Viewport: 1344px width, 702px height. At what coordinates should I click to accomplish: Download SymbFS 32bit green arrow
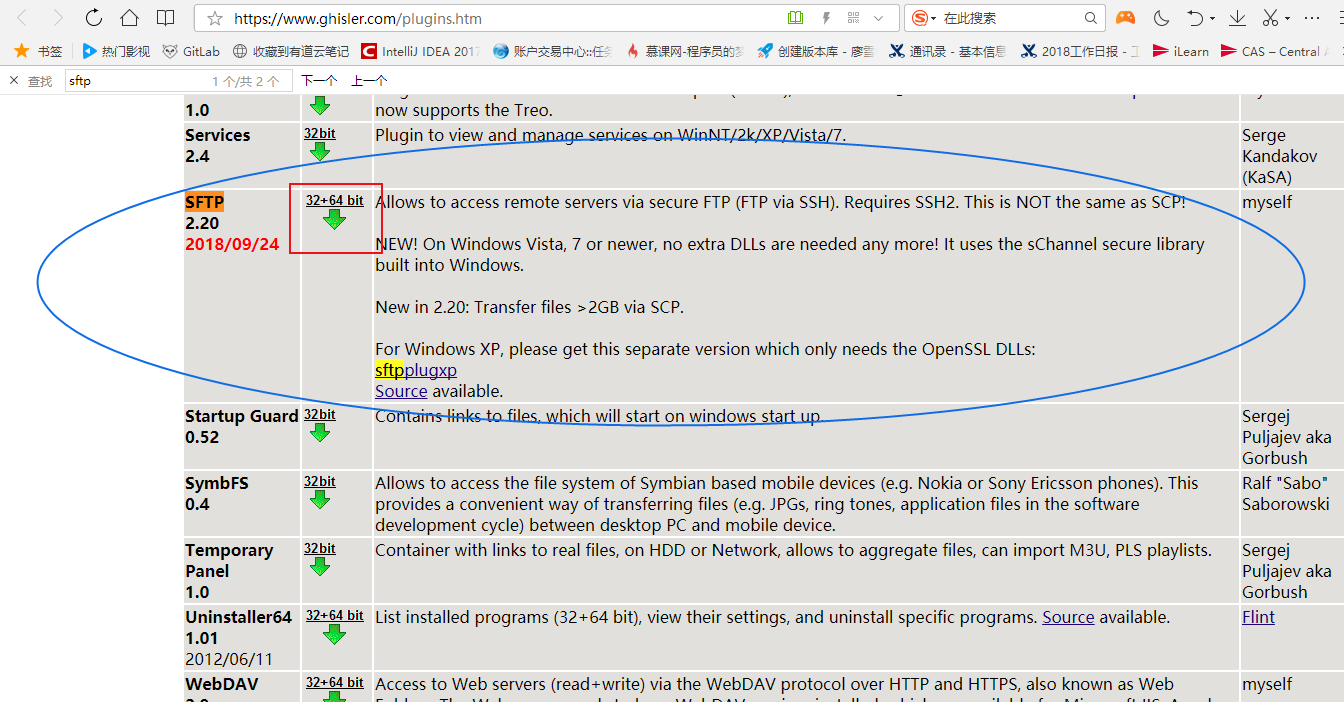[320, 499]
